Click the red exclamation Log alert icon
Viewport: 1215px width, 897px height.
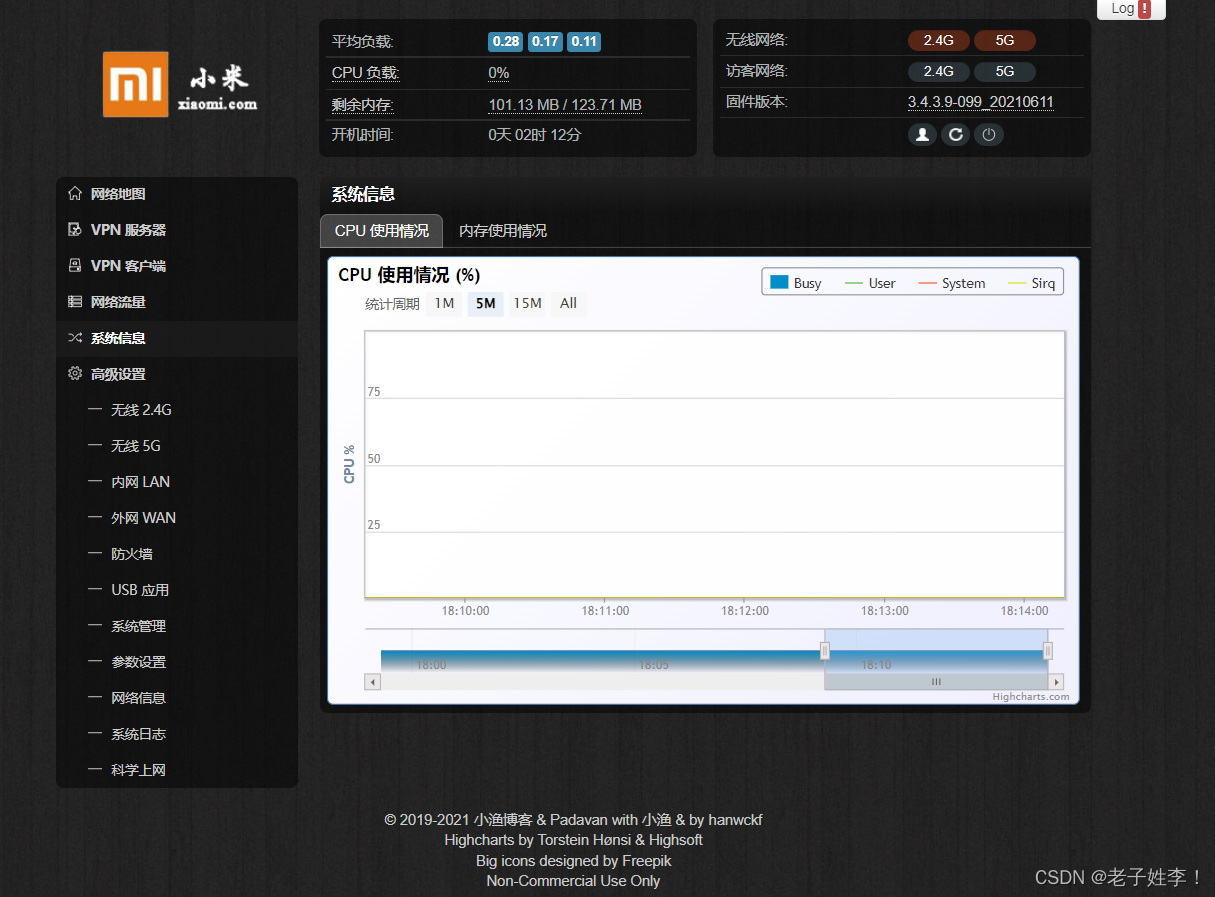(x=1144, y=9)
